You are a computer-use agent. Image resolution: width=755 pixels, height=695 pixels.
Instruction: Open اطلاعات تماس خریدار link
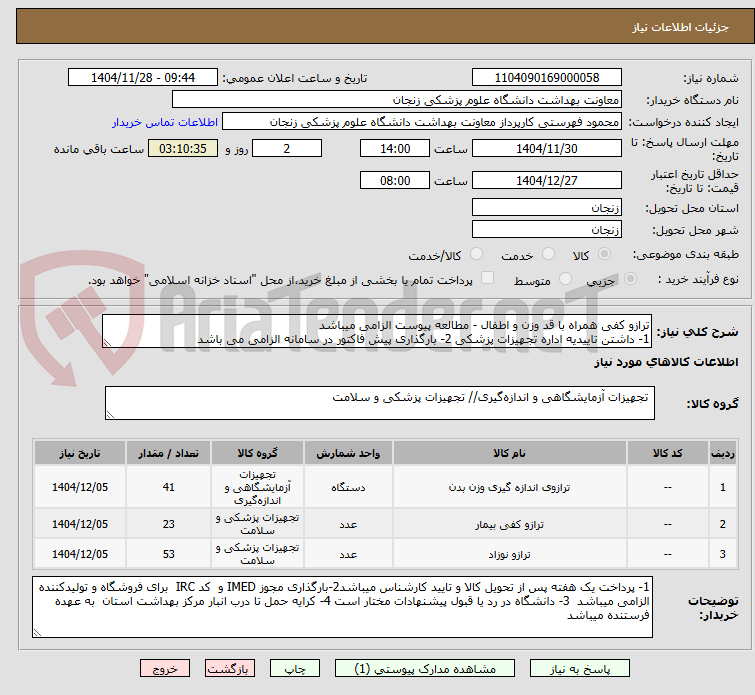[165, 122]
